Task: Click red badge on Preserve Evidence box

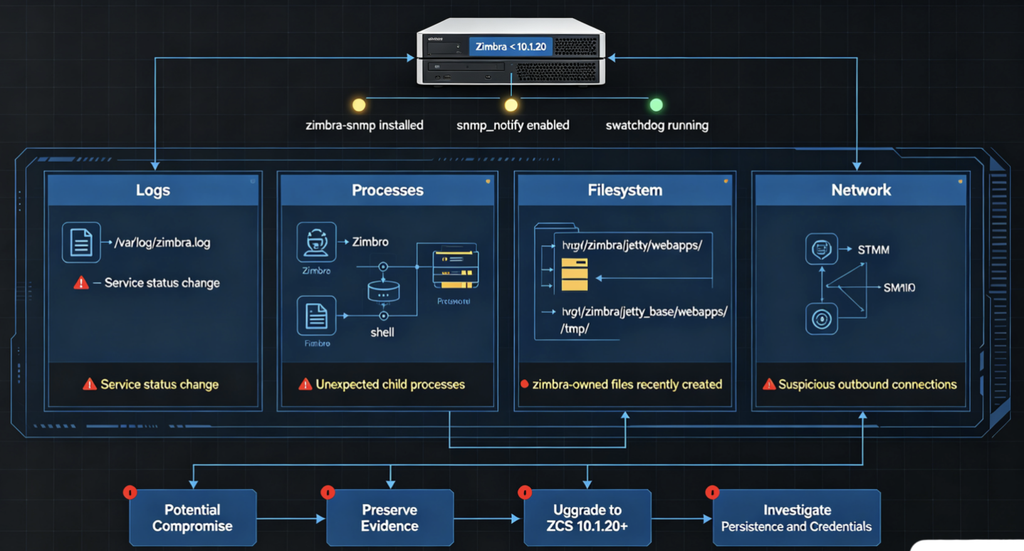Action: [x=327, y=492]
